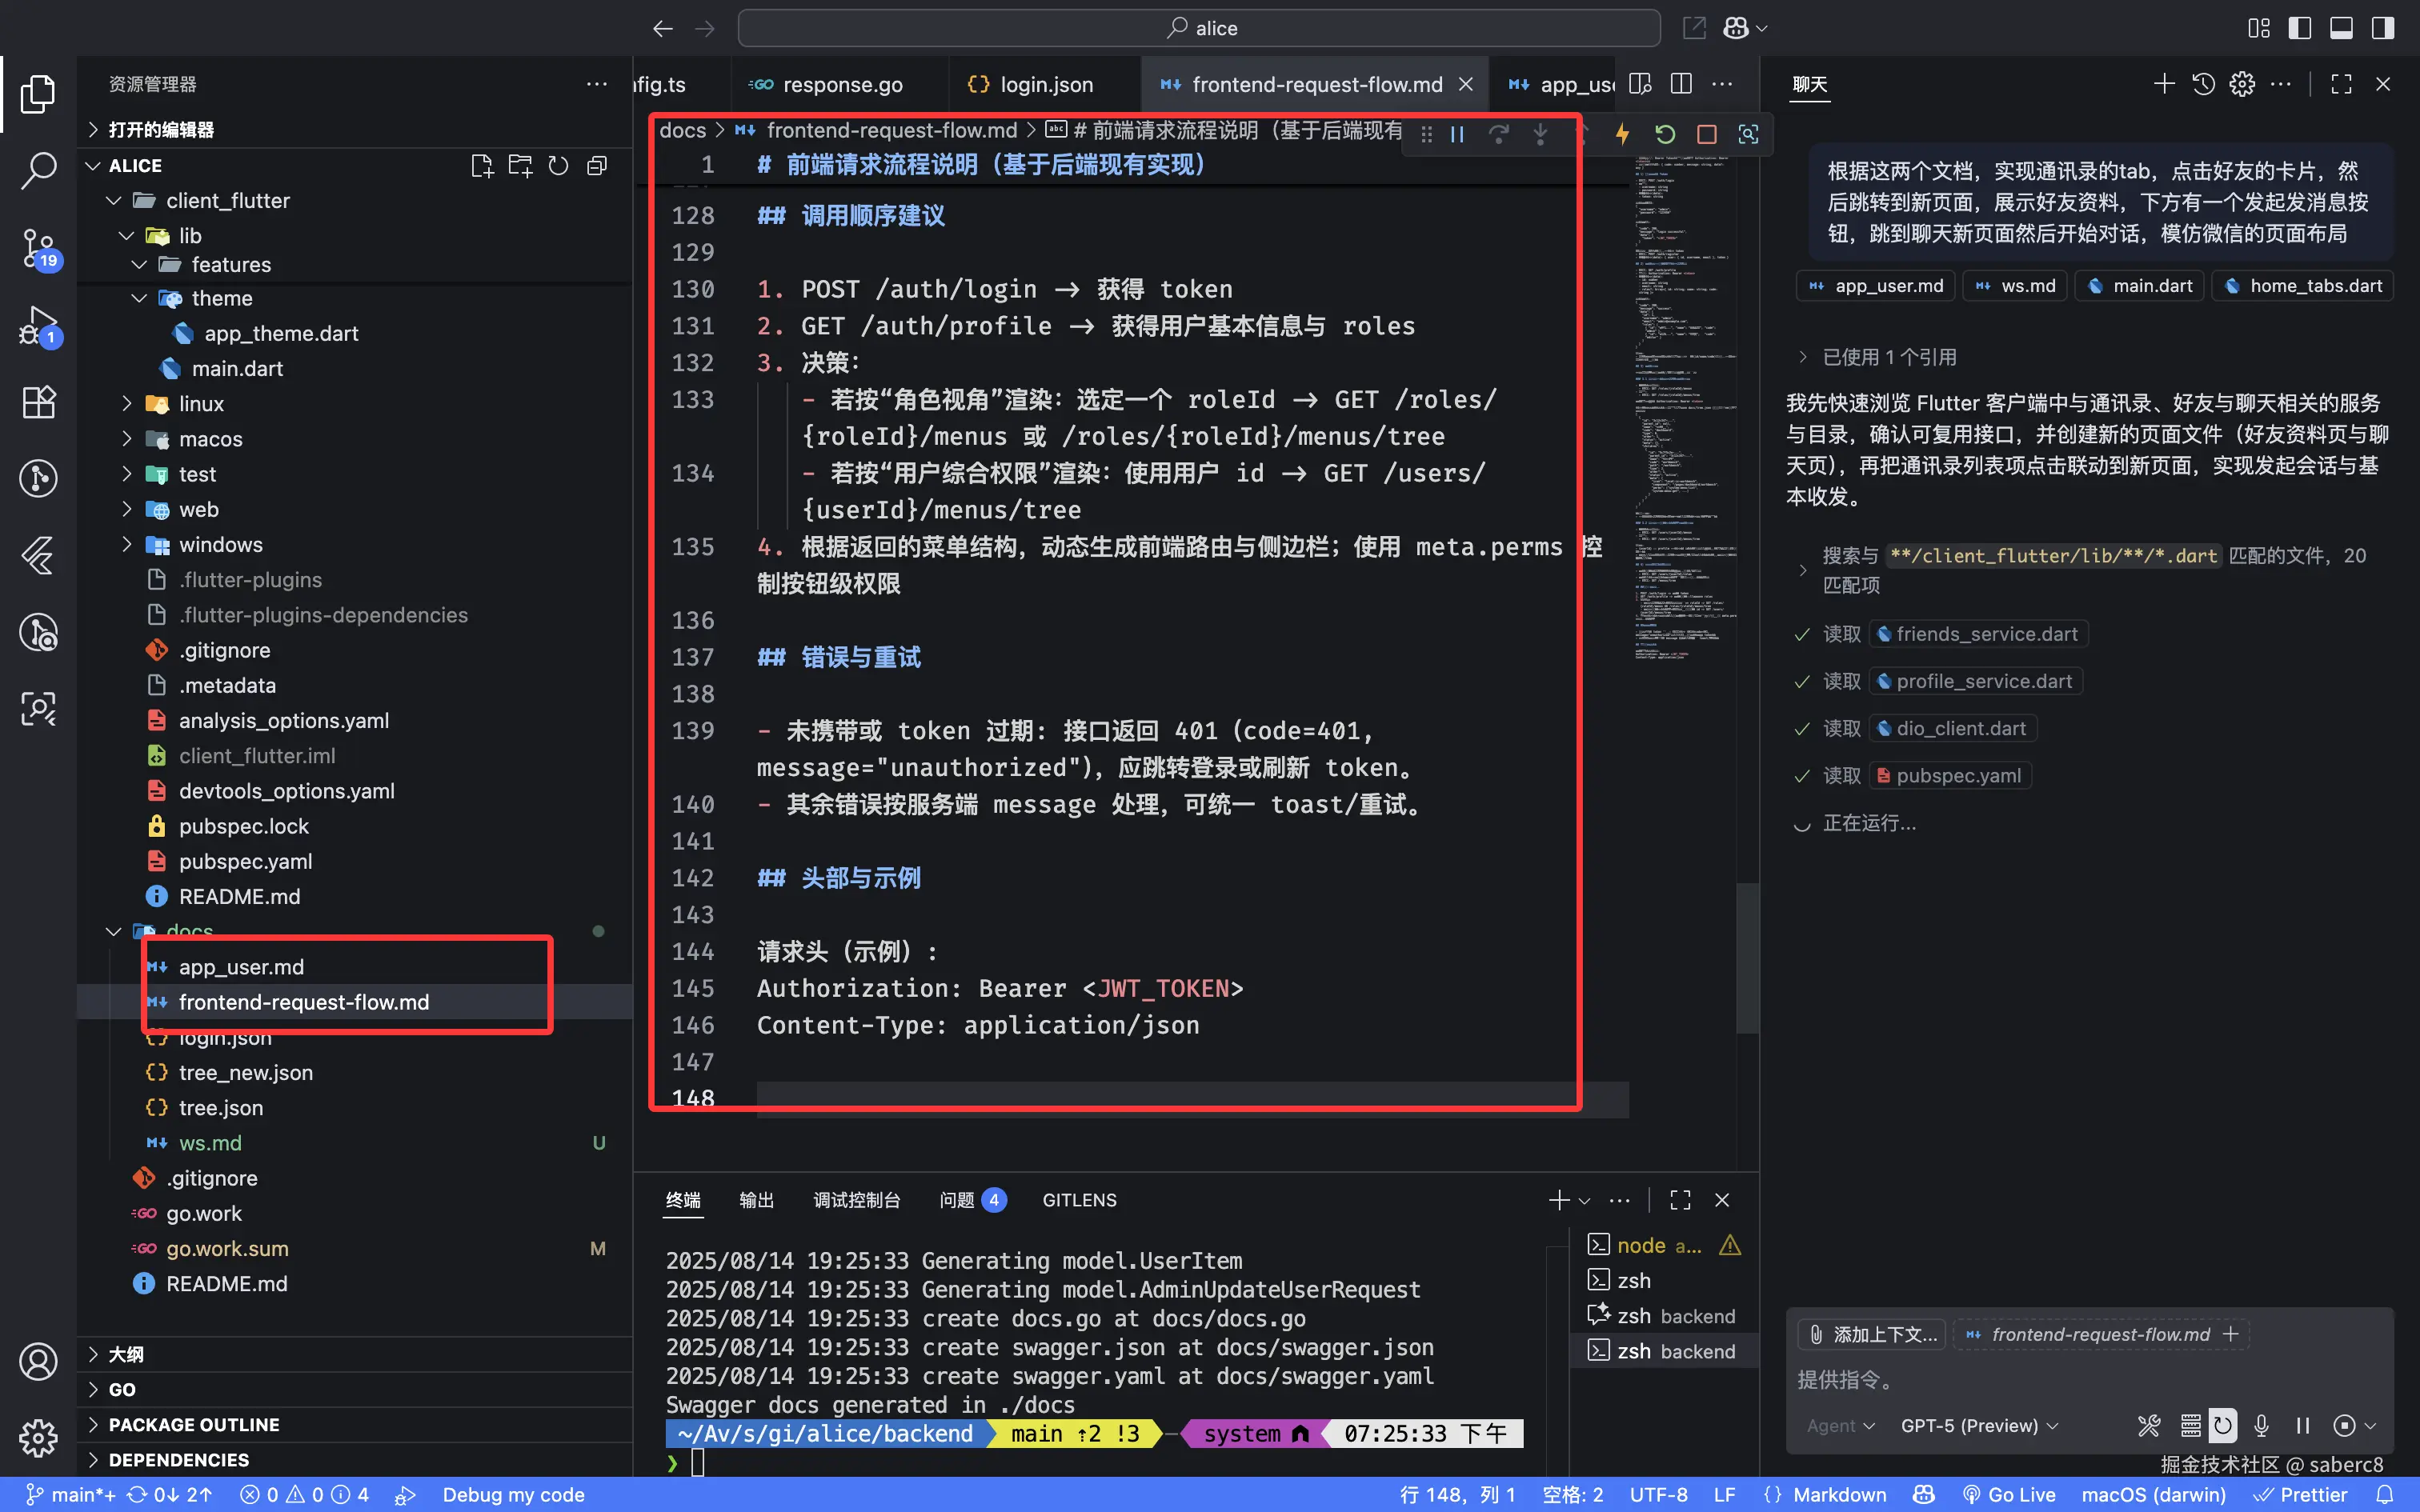Image resolution: width=2420 pixels, height=1512 pixels.
Task: Click the editor minimap overview
Action: coord(1686,400)
